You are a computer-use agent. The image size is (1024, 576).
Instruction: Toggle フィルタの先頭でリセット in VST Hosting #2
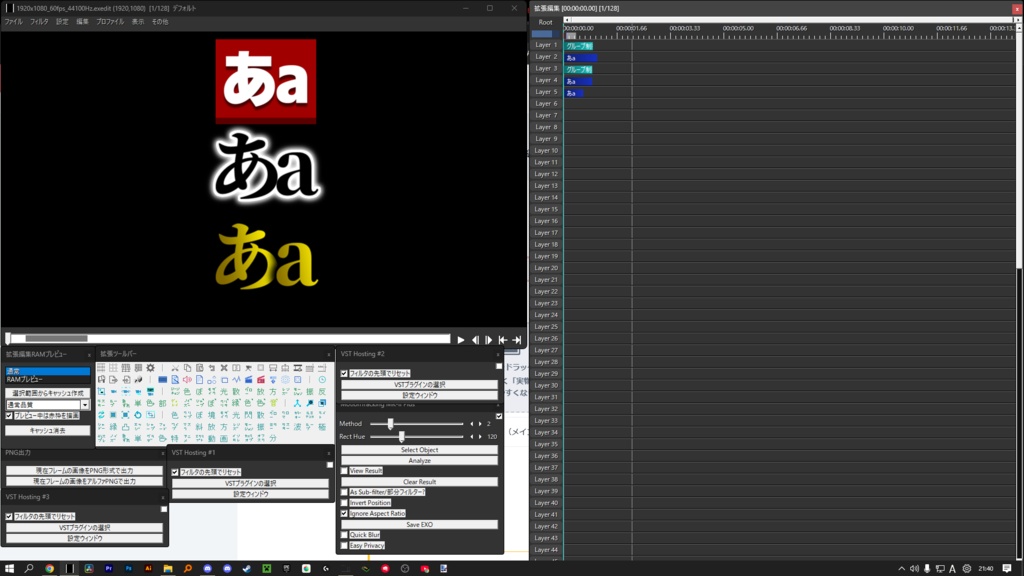[x=344, y=373]
